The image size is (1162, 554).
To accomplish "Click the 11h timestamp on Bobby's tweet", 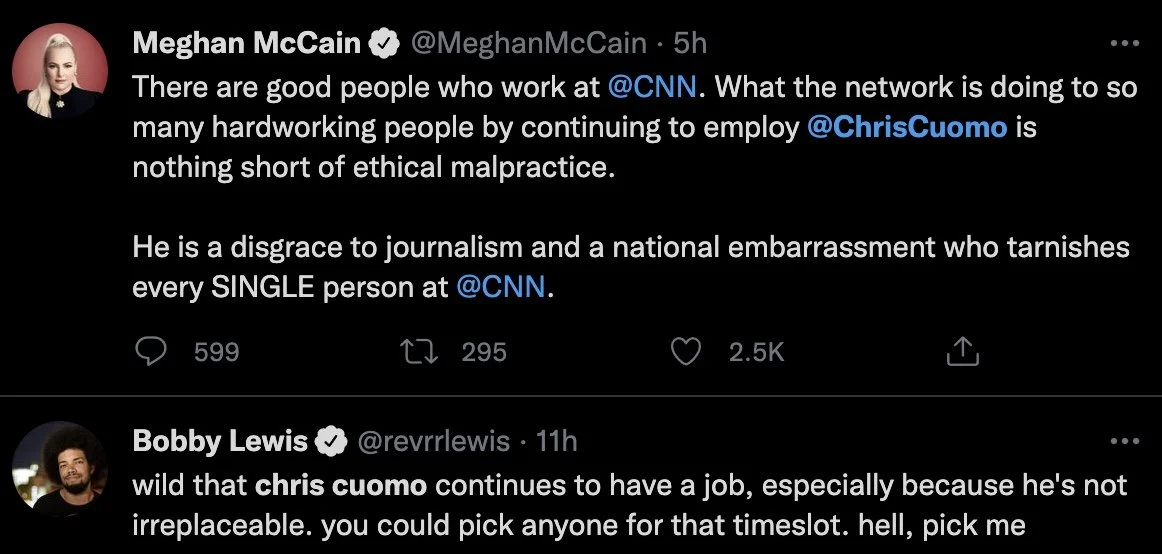I will click(556, 440).
